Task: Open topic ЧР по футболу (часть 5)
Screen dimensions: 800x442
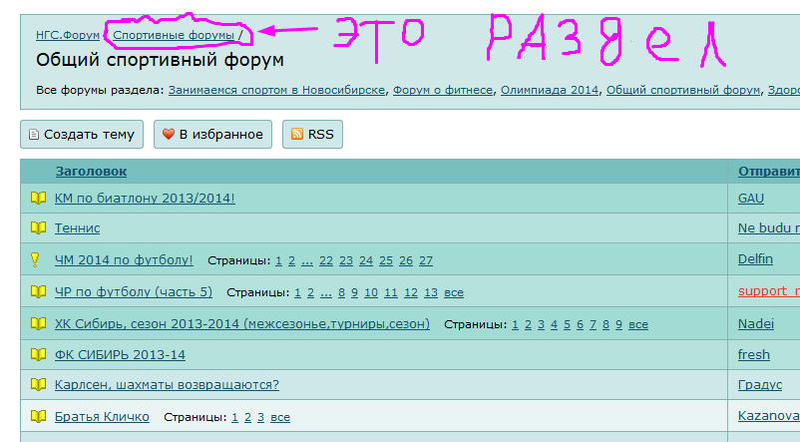Action: (x=133, y=292)
